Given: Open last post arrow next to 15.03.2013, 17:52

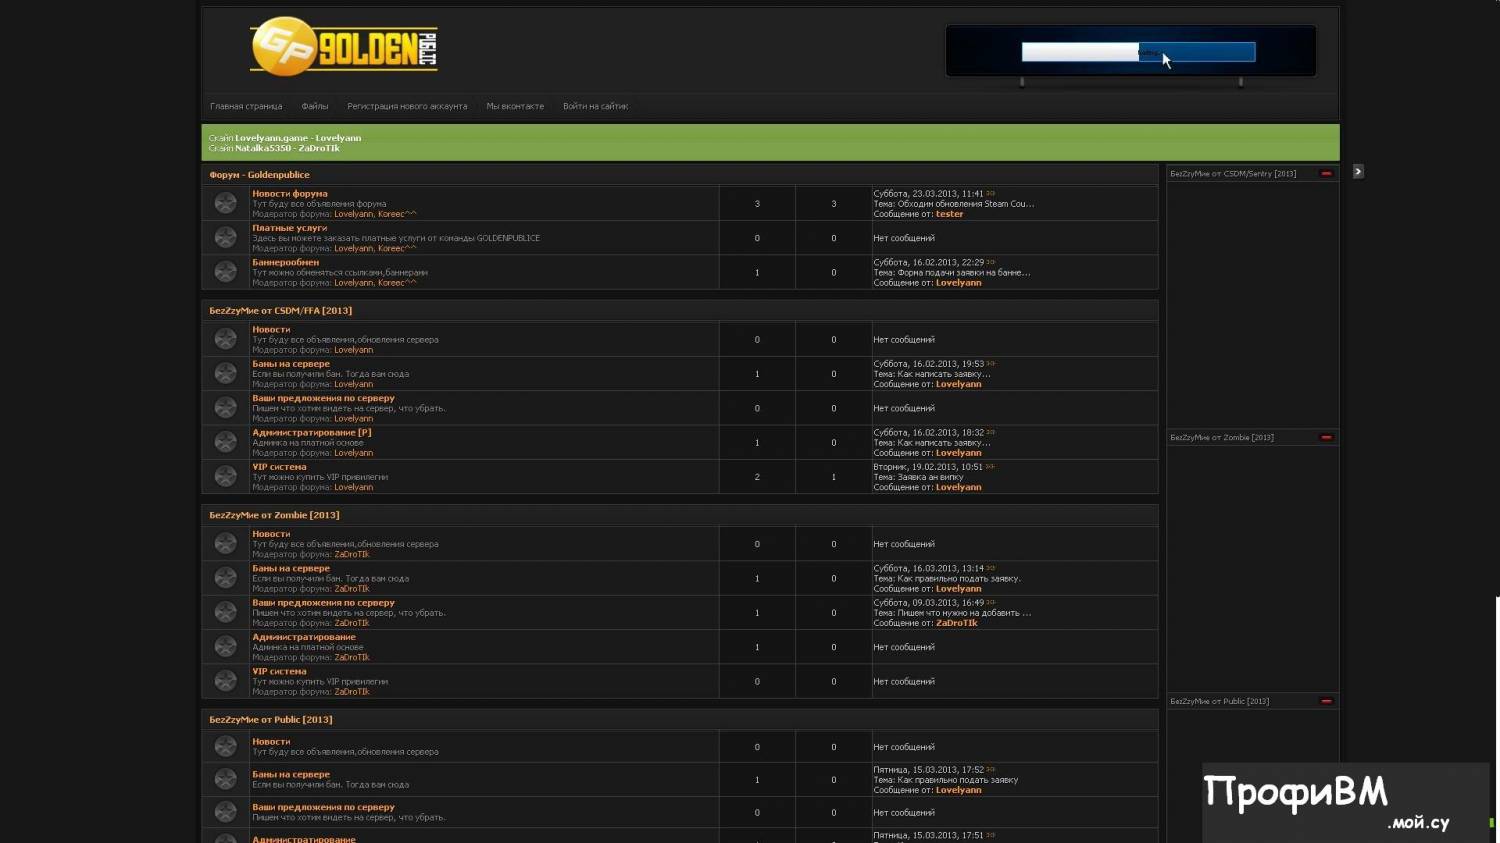Looking at the screenshot, I should [991, 770].
